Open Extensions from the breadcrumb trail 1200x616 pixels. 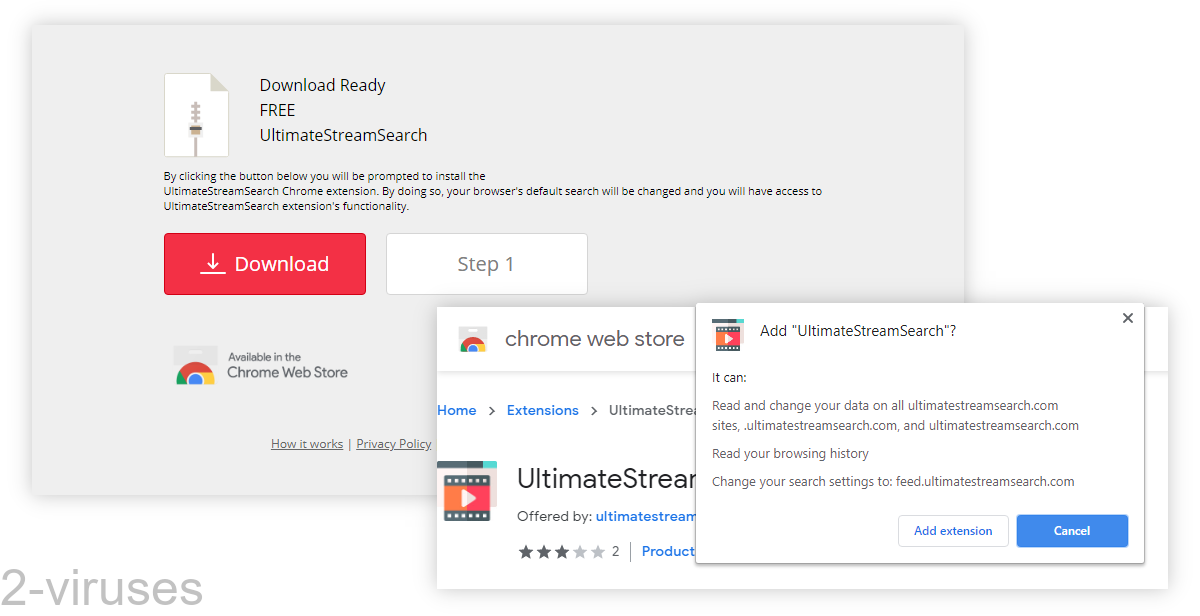pos(542,410)
